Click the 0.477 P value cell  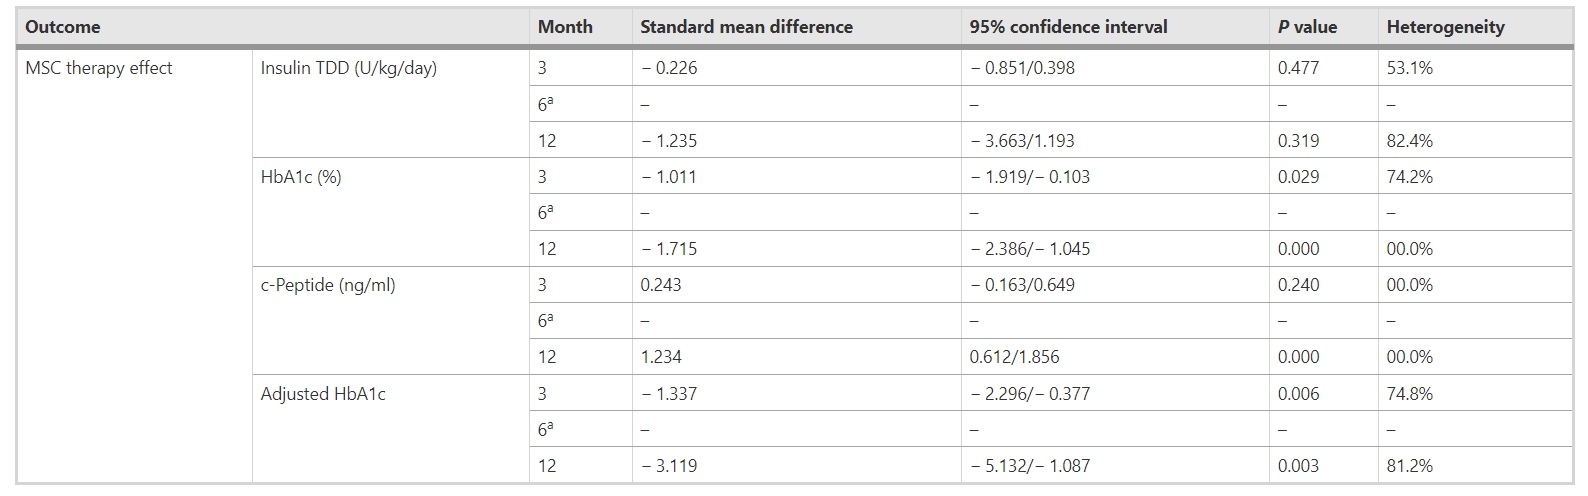1298,68
